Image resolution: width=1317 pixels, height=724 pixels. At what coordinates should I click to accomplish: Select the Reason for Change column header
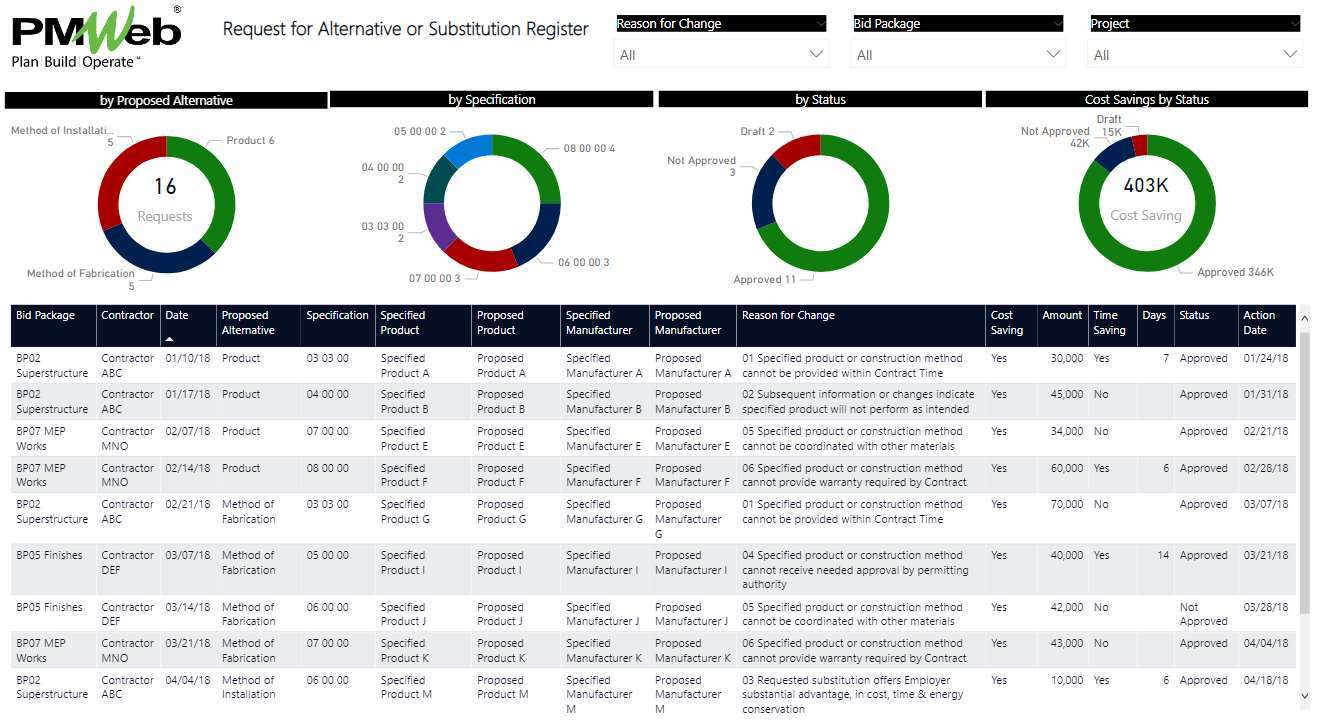tap(788, 316)
